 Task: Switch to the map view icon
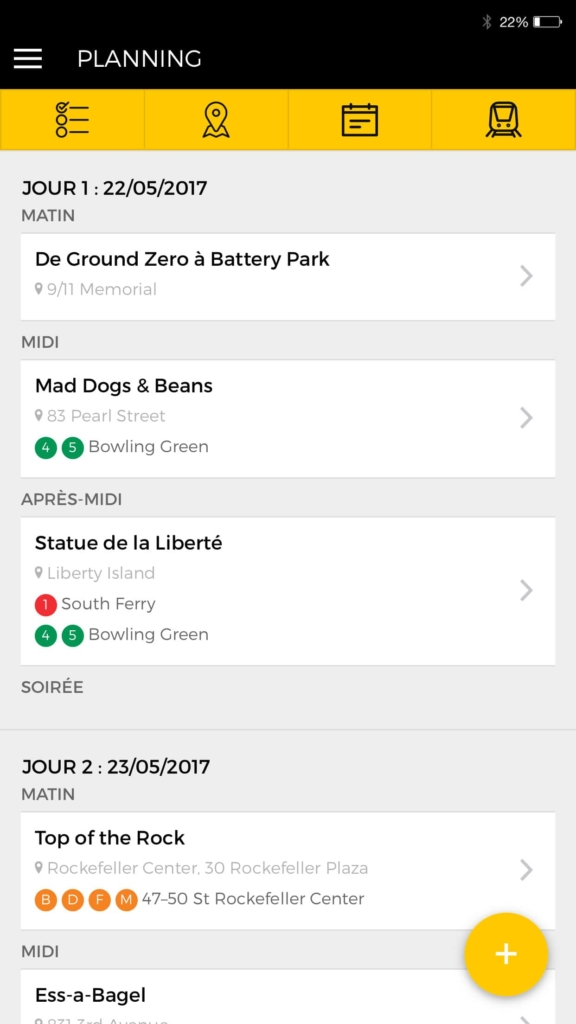[216, 119]
